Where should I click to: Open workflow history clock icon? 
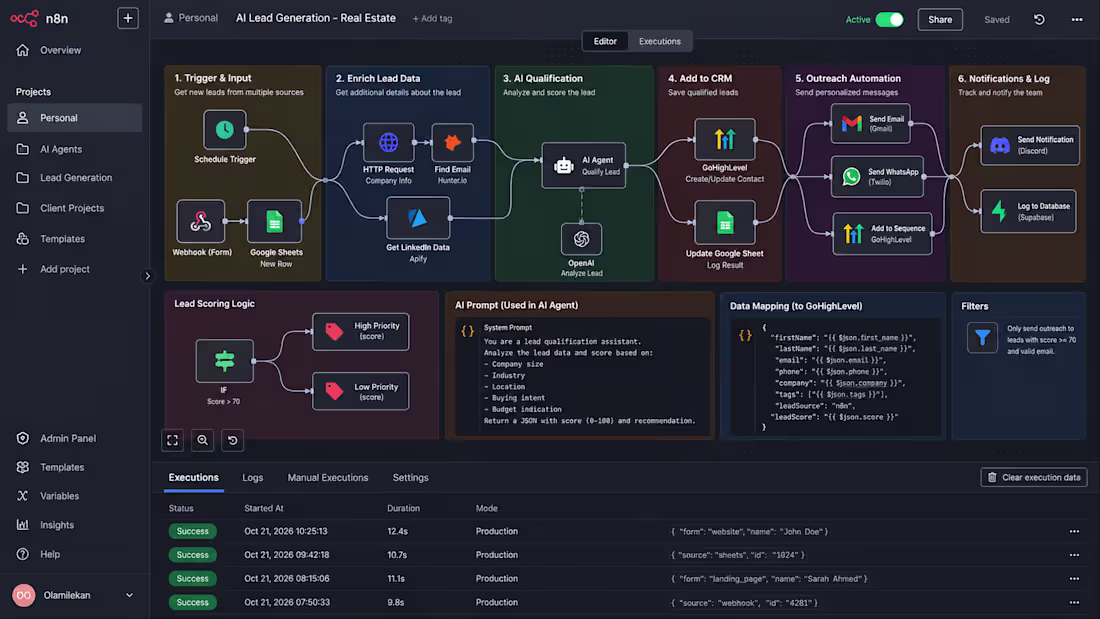point(1039,20)
